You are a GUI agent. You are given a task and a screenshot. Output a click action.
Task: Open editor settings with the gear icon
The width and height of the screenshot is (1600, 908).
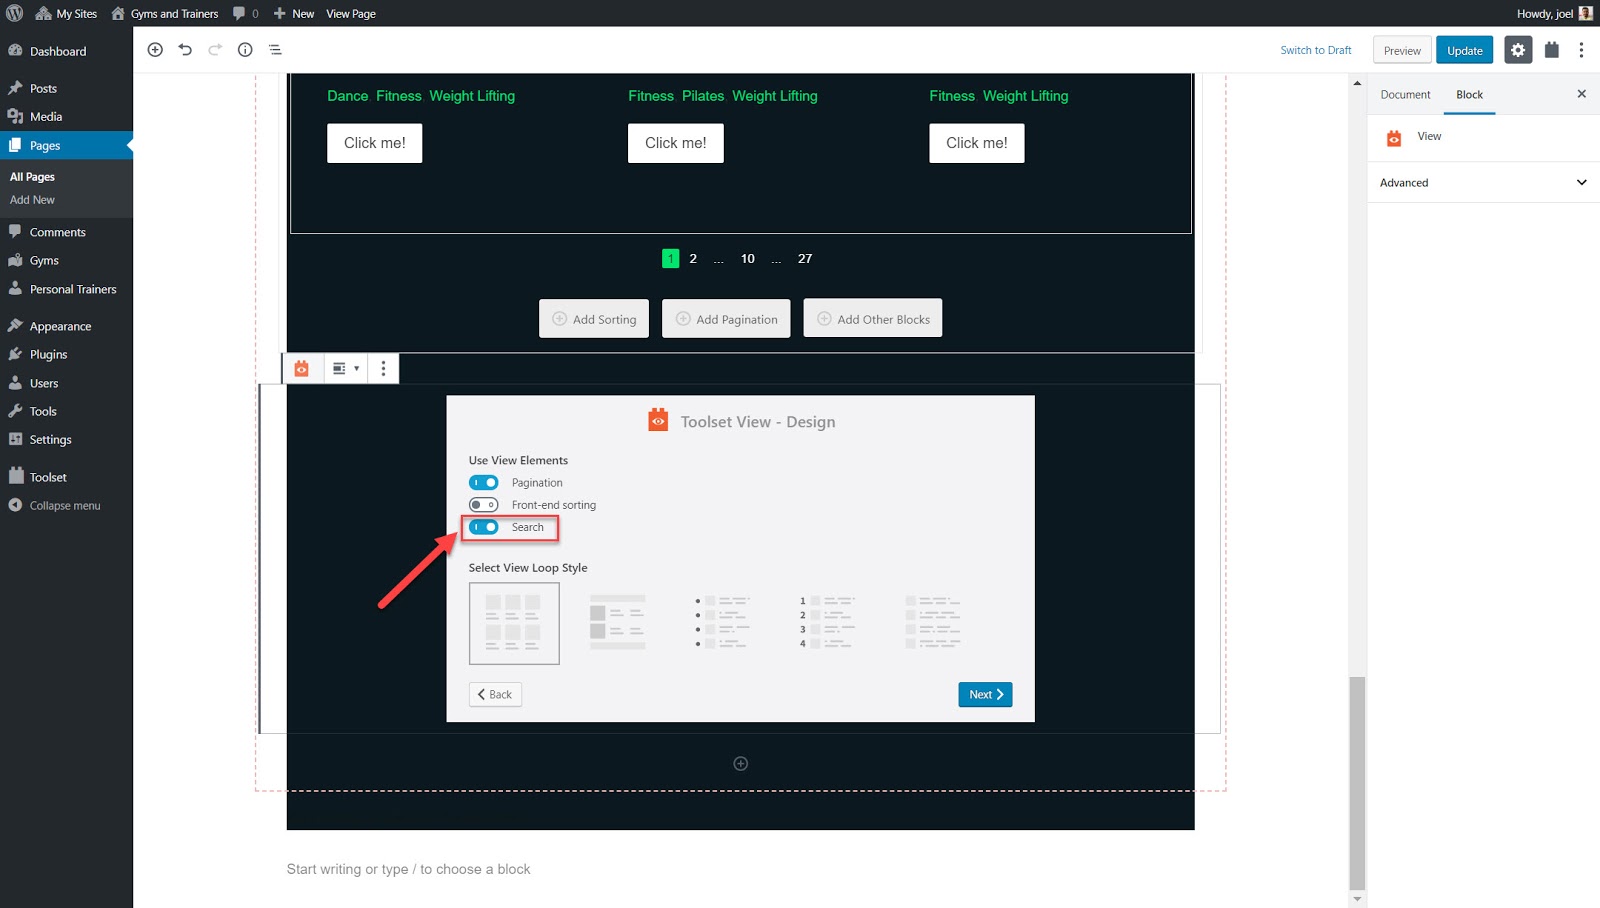(1518, 49)
